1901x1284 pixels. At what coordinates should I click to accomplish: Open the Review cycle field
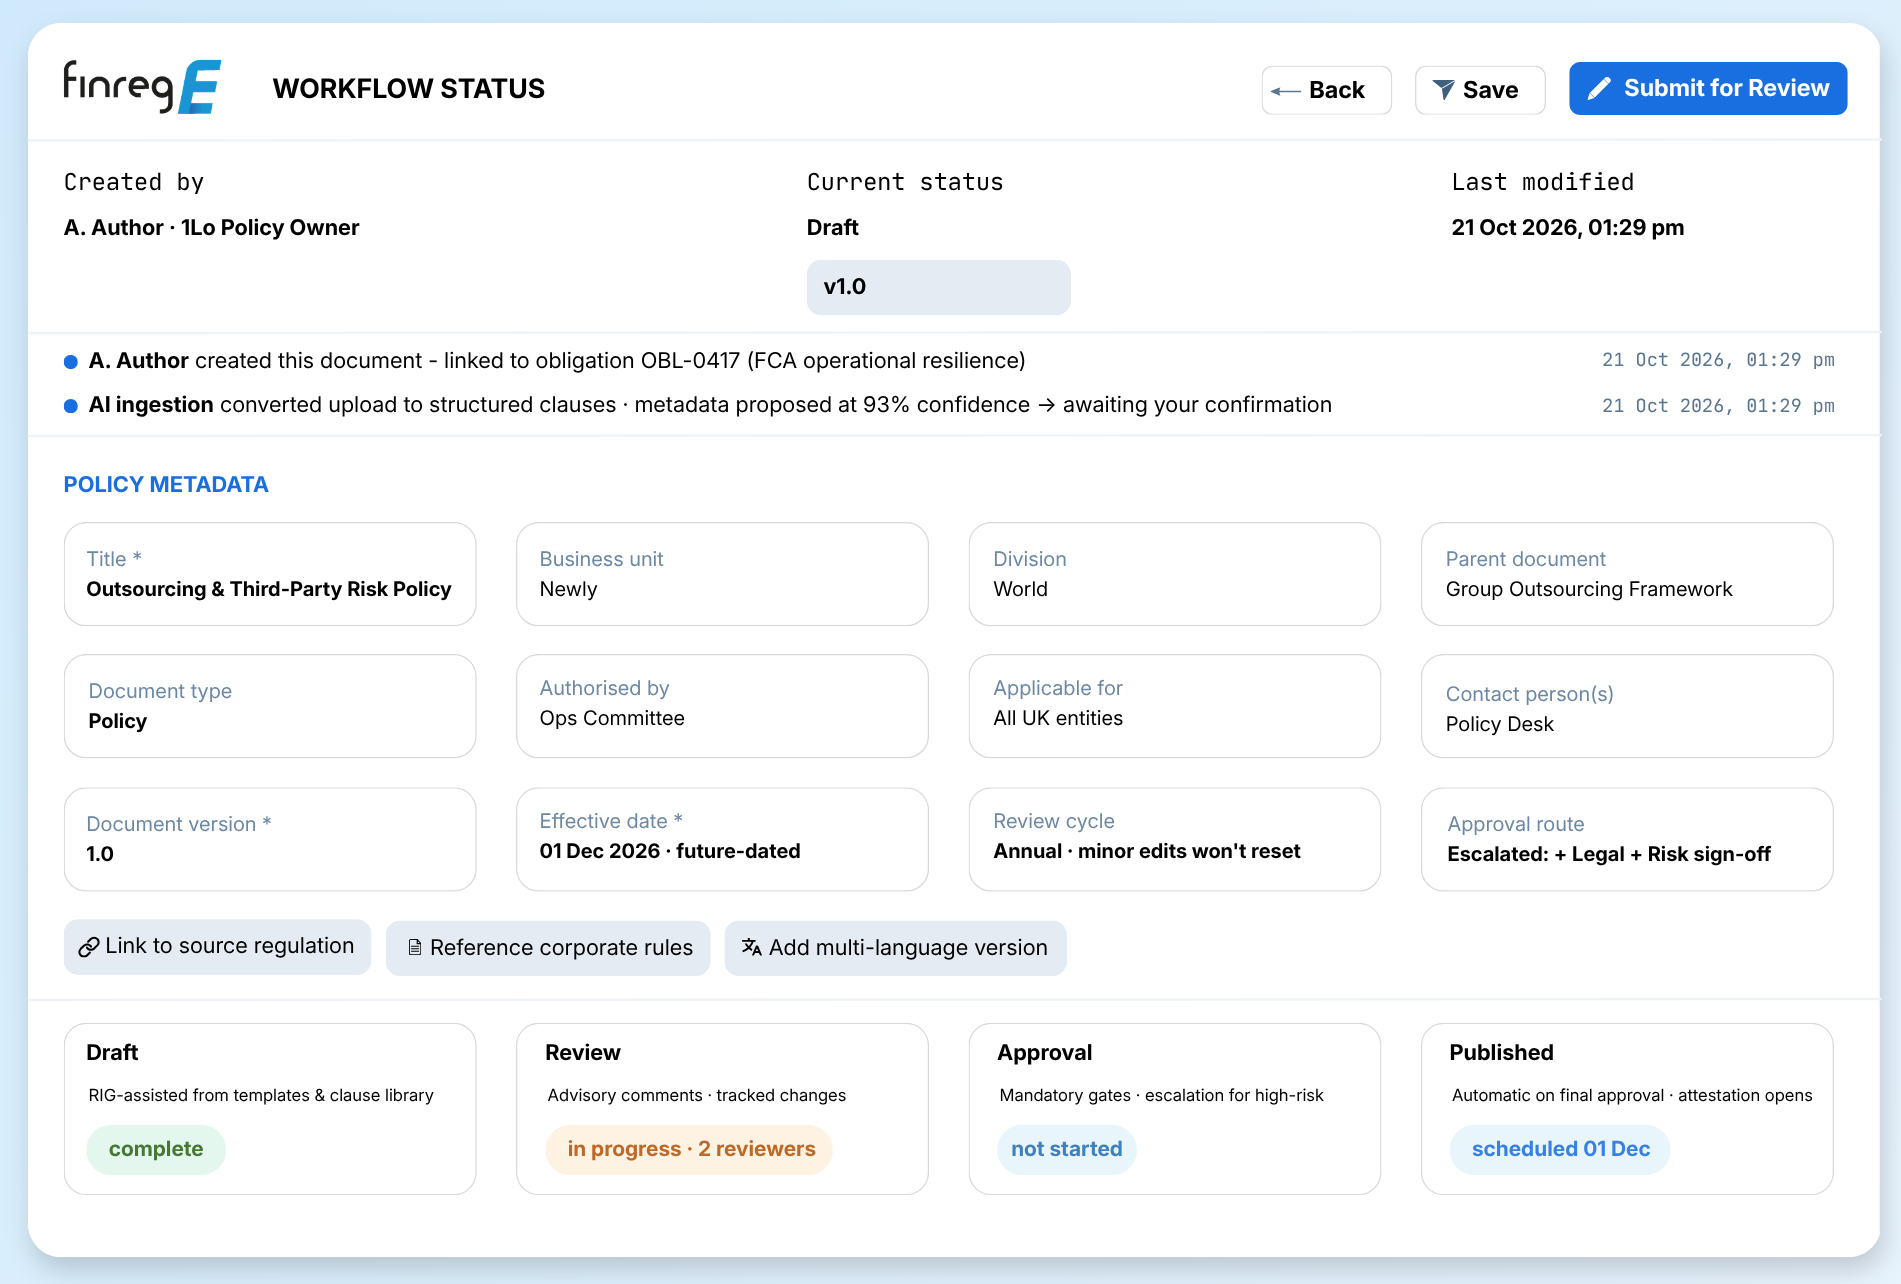[1174, 839]
